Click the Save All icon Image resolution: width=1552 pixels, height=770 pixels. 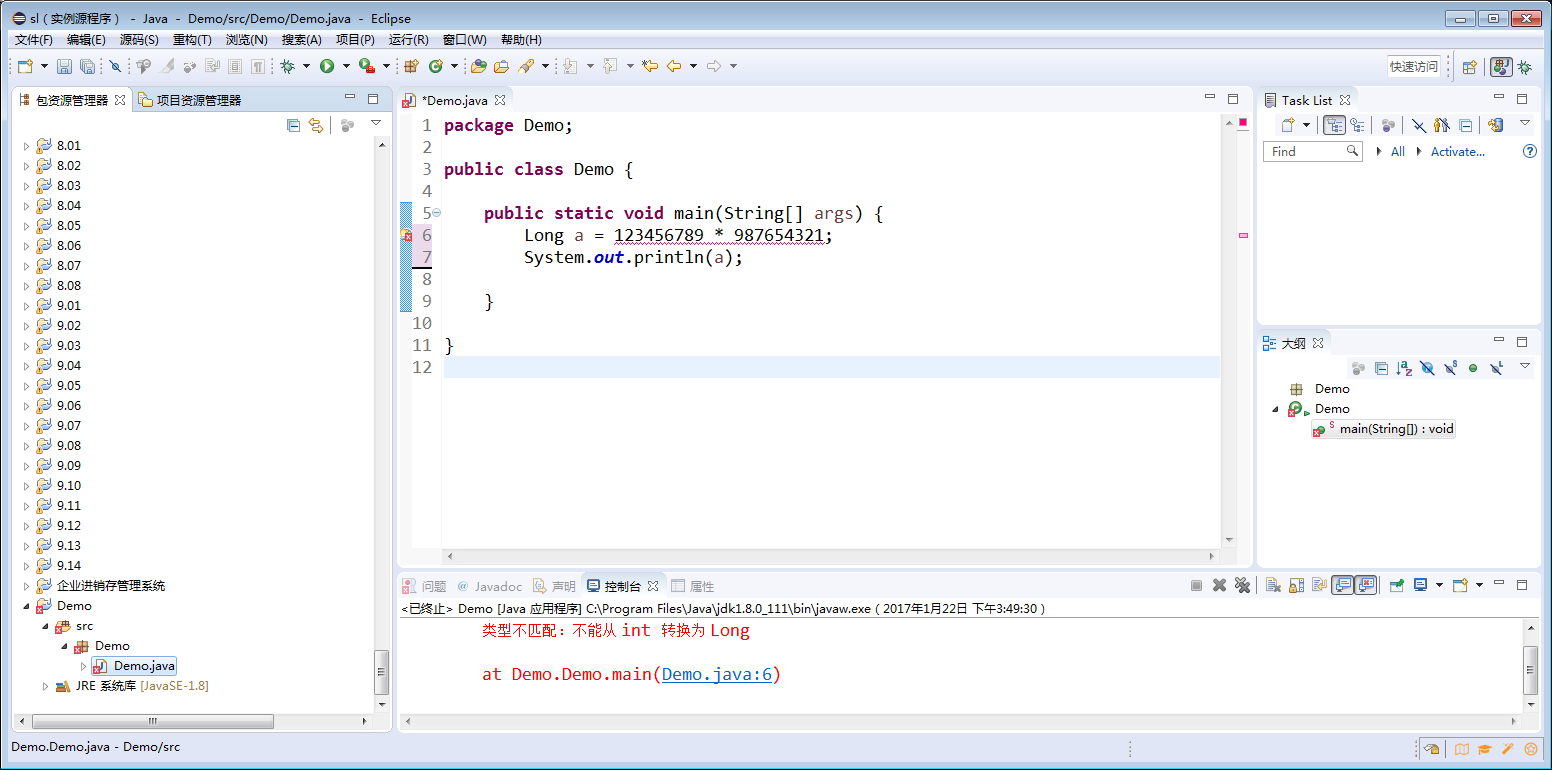tap(88, 66)
